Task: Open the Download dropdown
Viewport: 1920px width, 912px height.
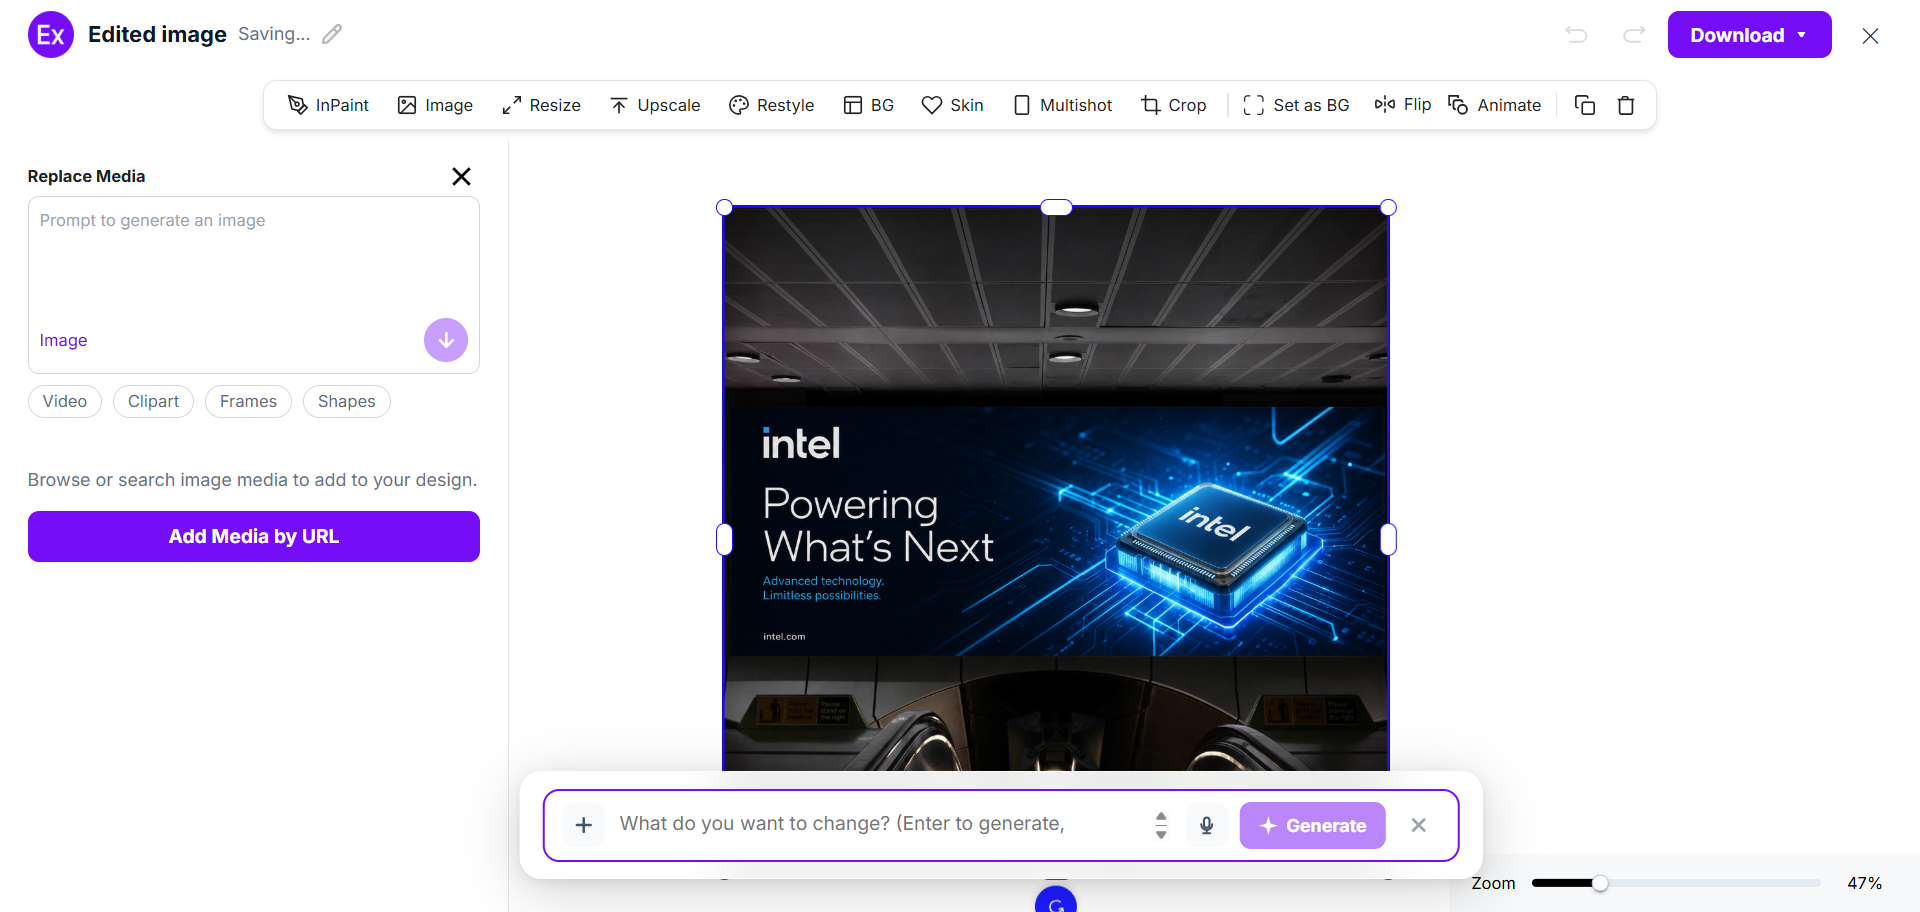Action: point(1750,35)
